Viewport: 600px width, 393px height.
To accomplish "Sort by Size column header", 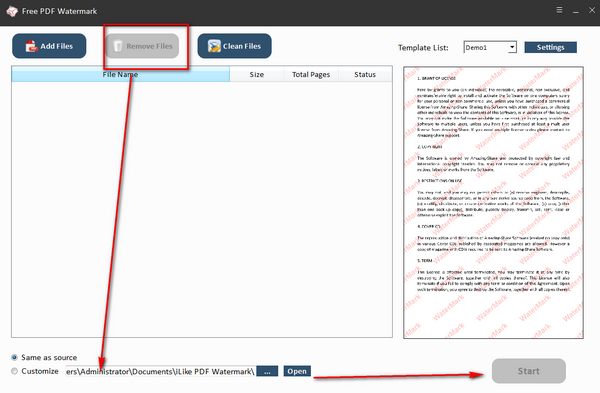I will [257, 74].
